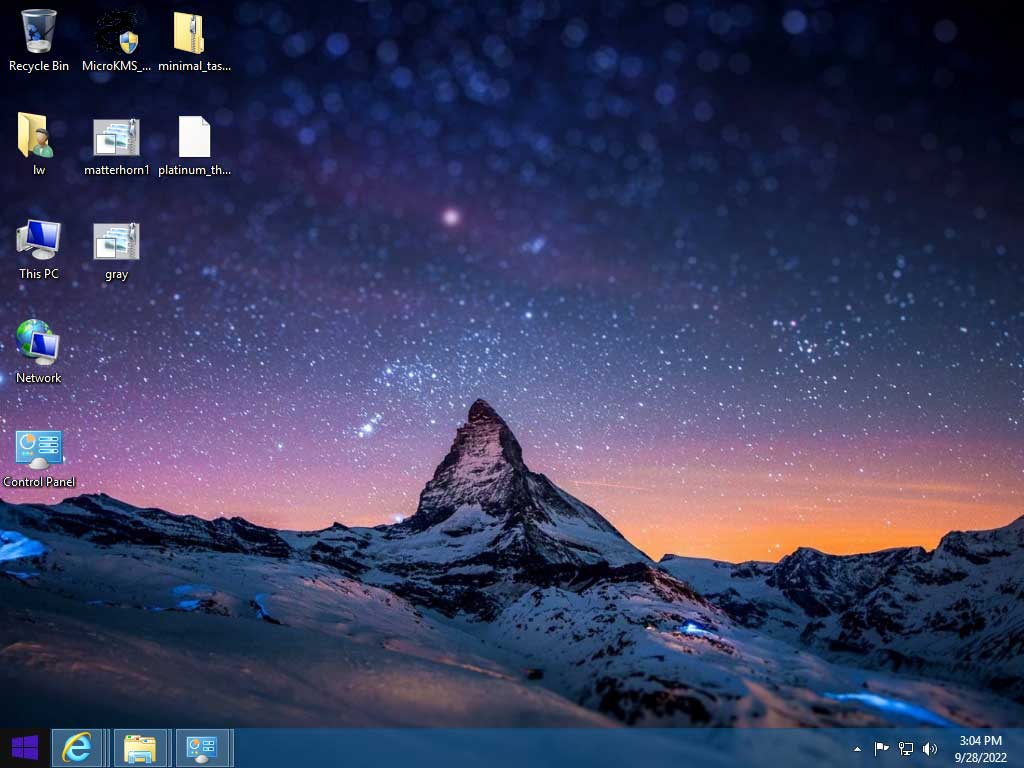Open network settings from the system tray
This screenshot has height=768, width=1024.
(905, 748)
